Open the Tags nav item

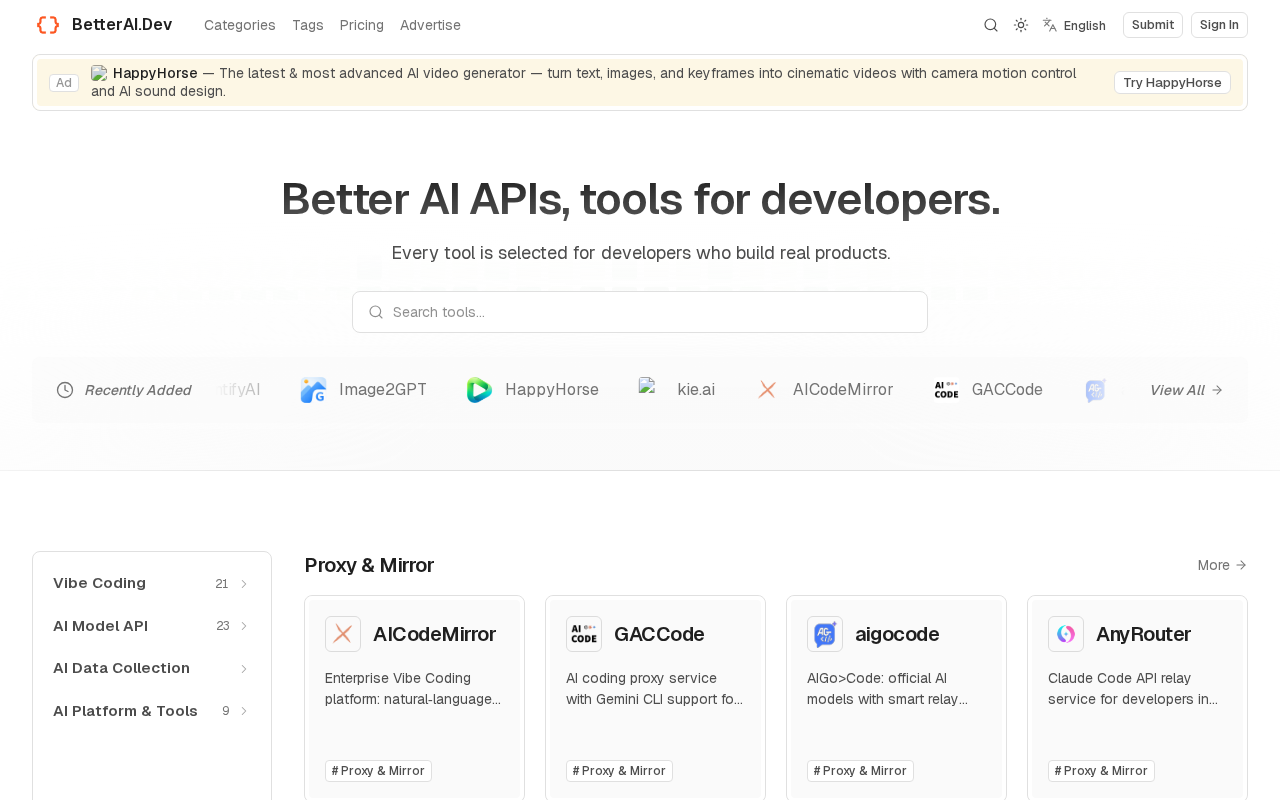click(x=308, y=25)
